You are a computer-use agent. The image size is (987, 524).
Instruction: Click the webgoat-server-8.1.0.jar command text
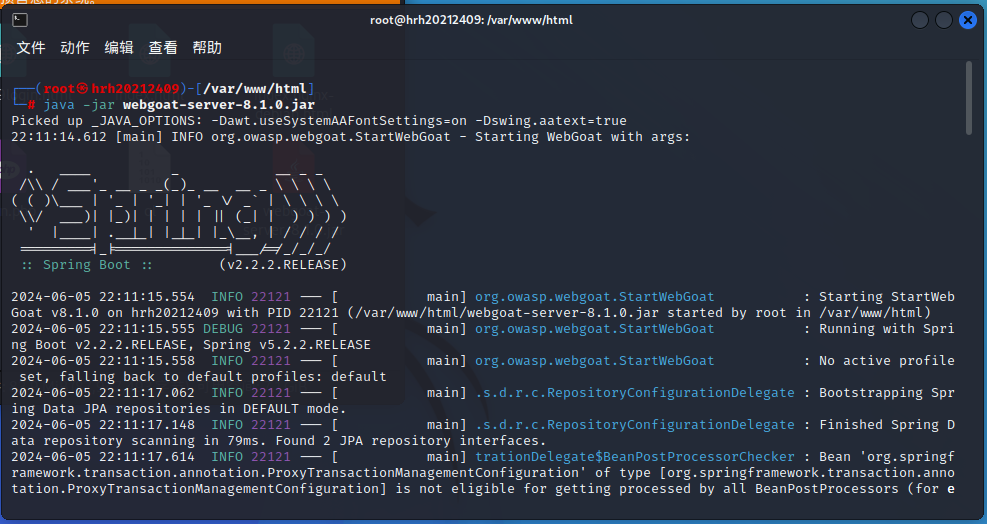click(218, 105)
